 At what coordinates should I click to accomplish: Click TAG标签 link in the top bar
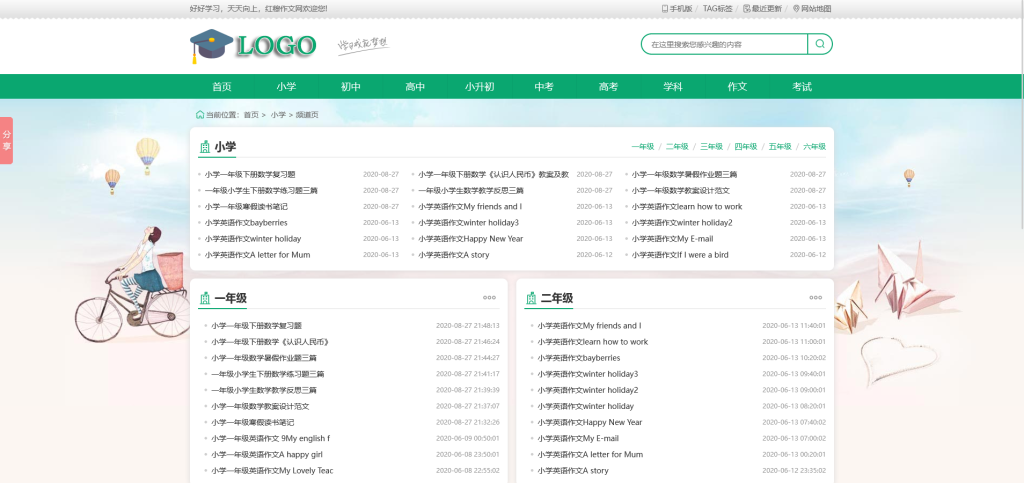717,8
